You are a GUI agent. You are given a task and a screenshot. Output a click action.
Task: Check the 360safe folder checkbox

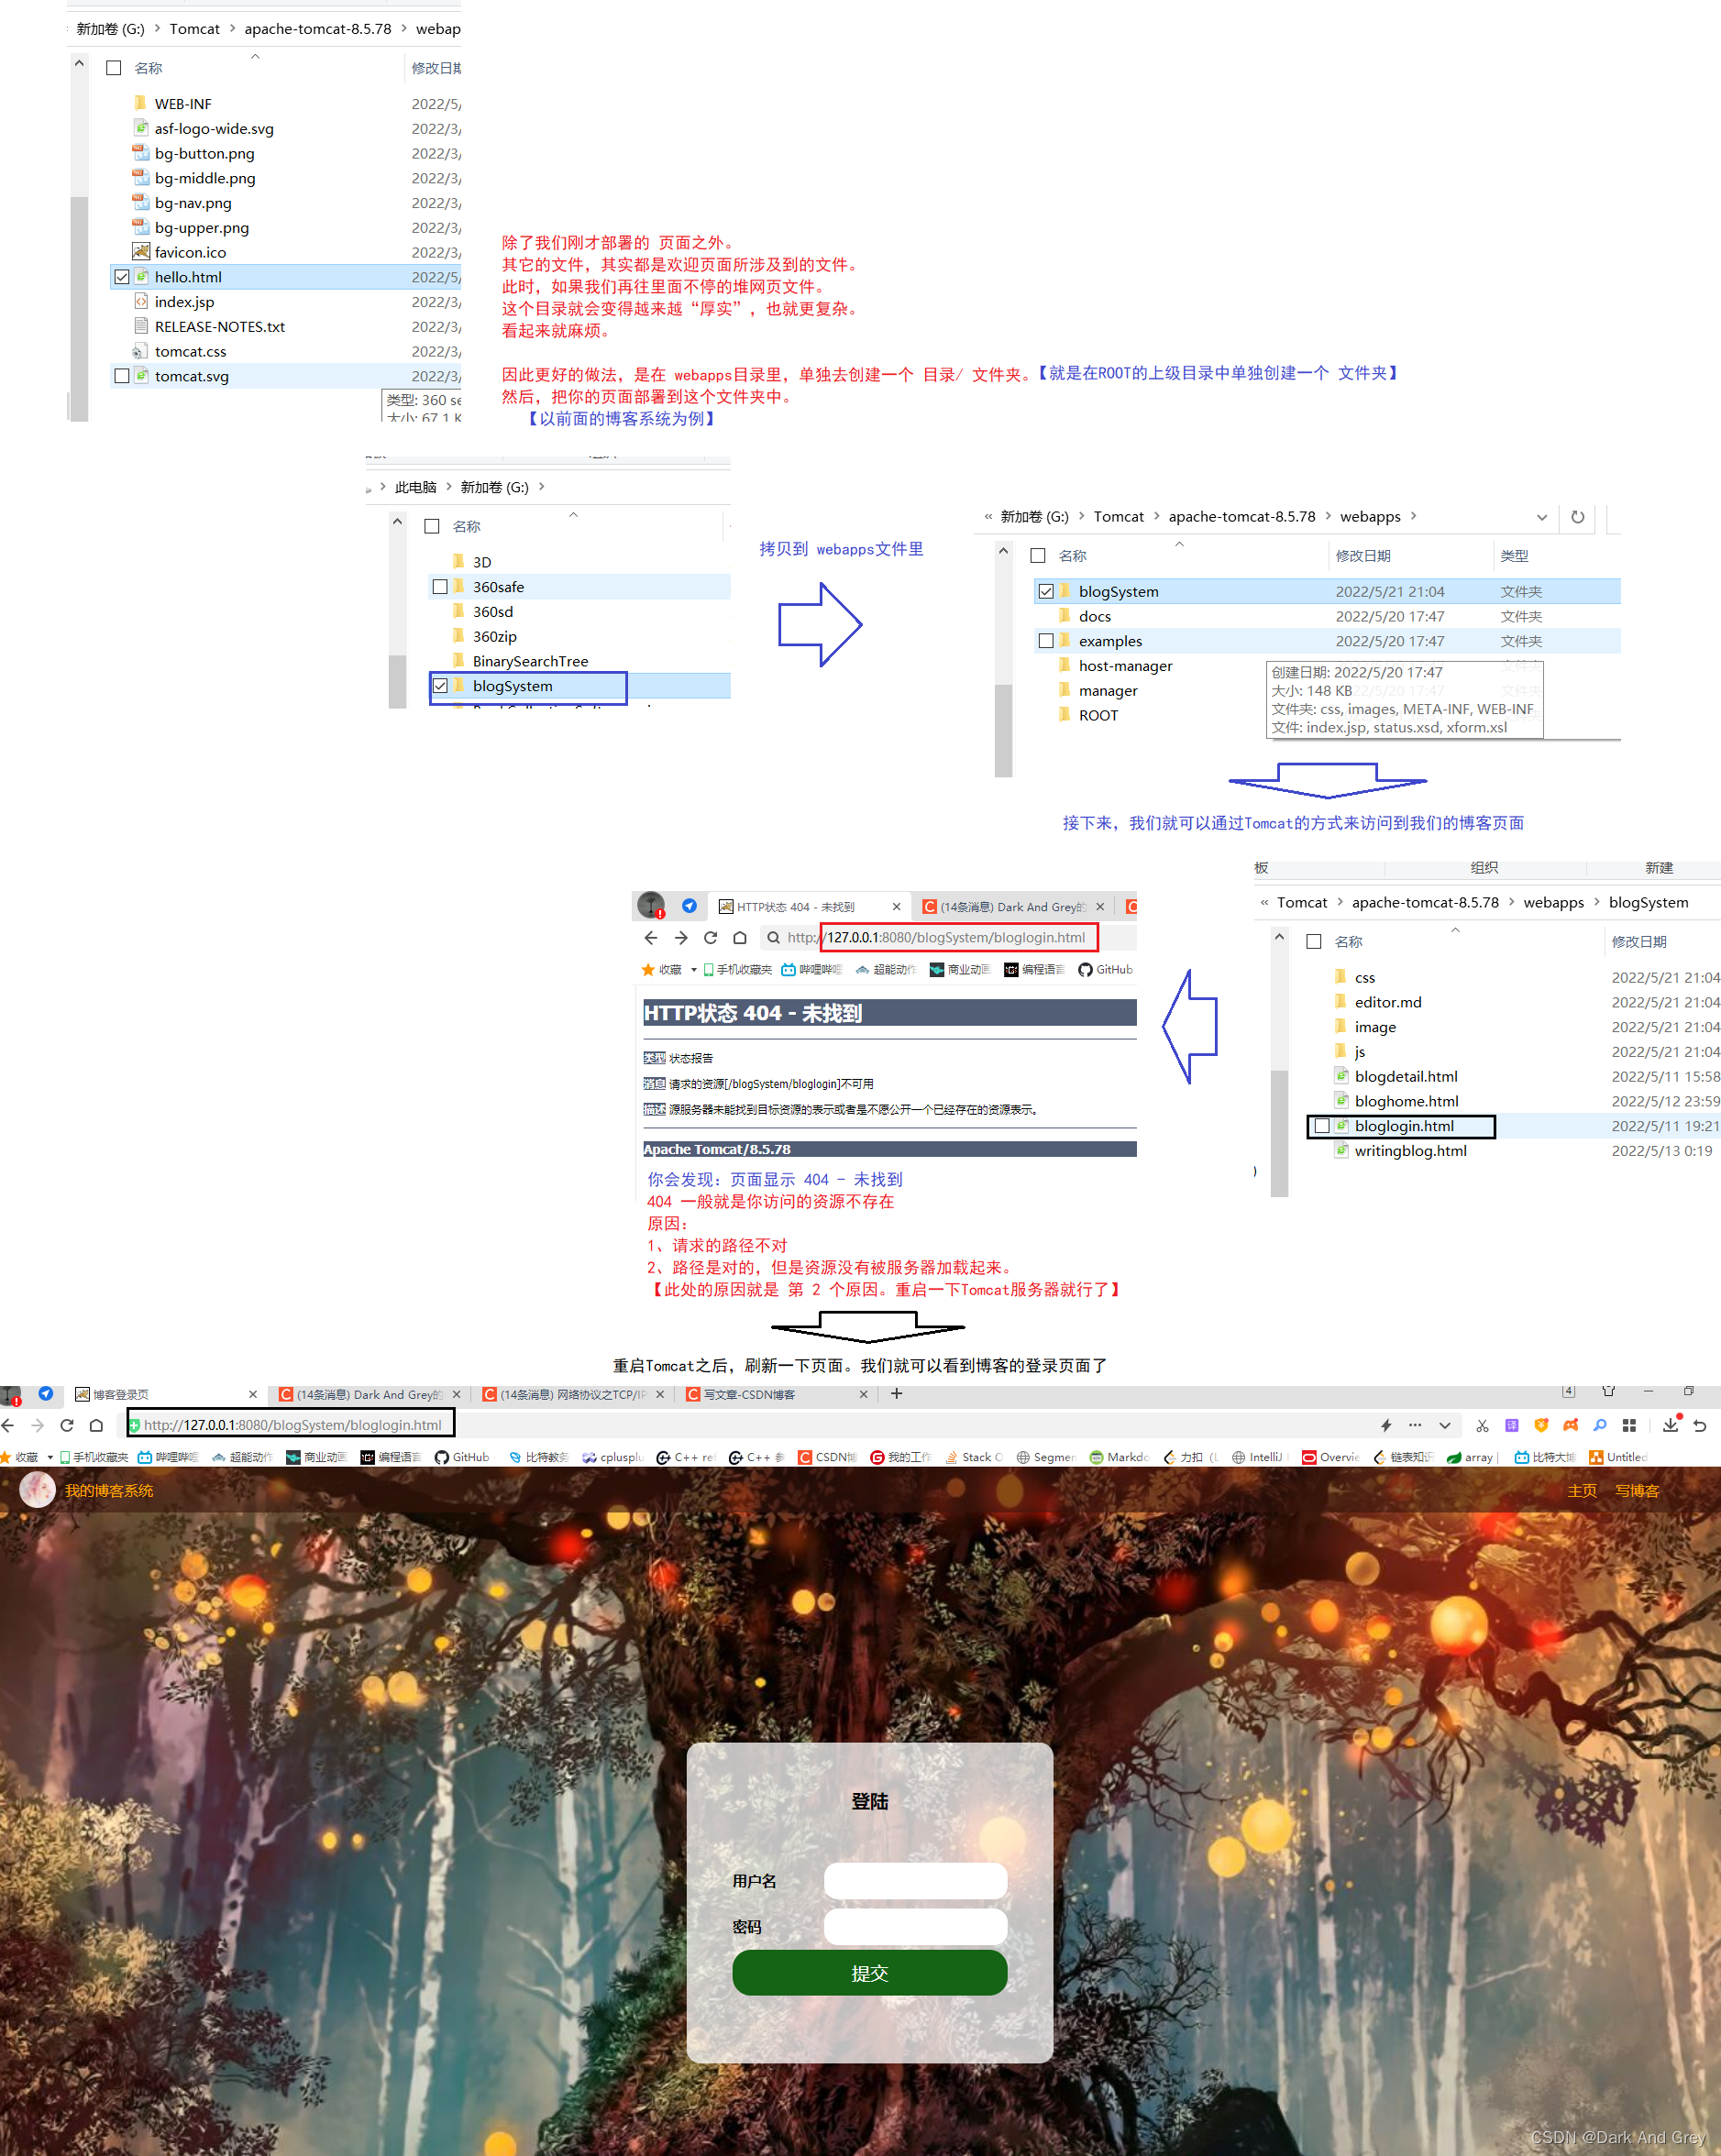click(x=440, y=587)
